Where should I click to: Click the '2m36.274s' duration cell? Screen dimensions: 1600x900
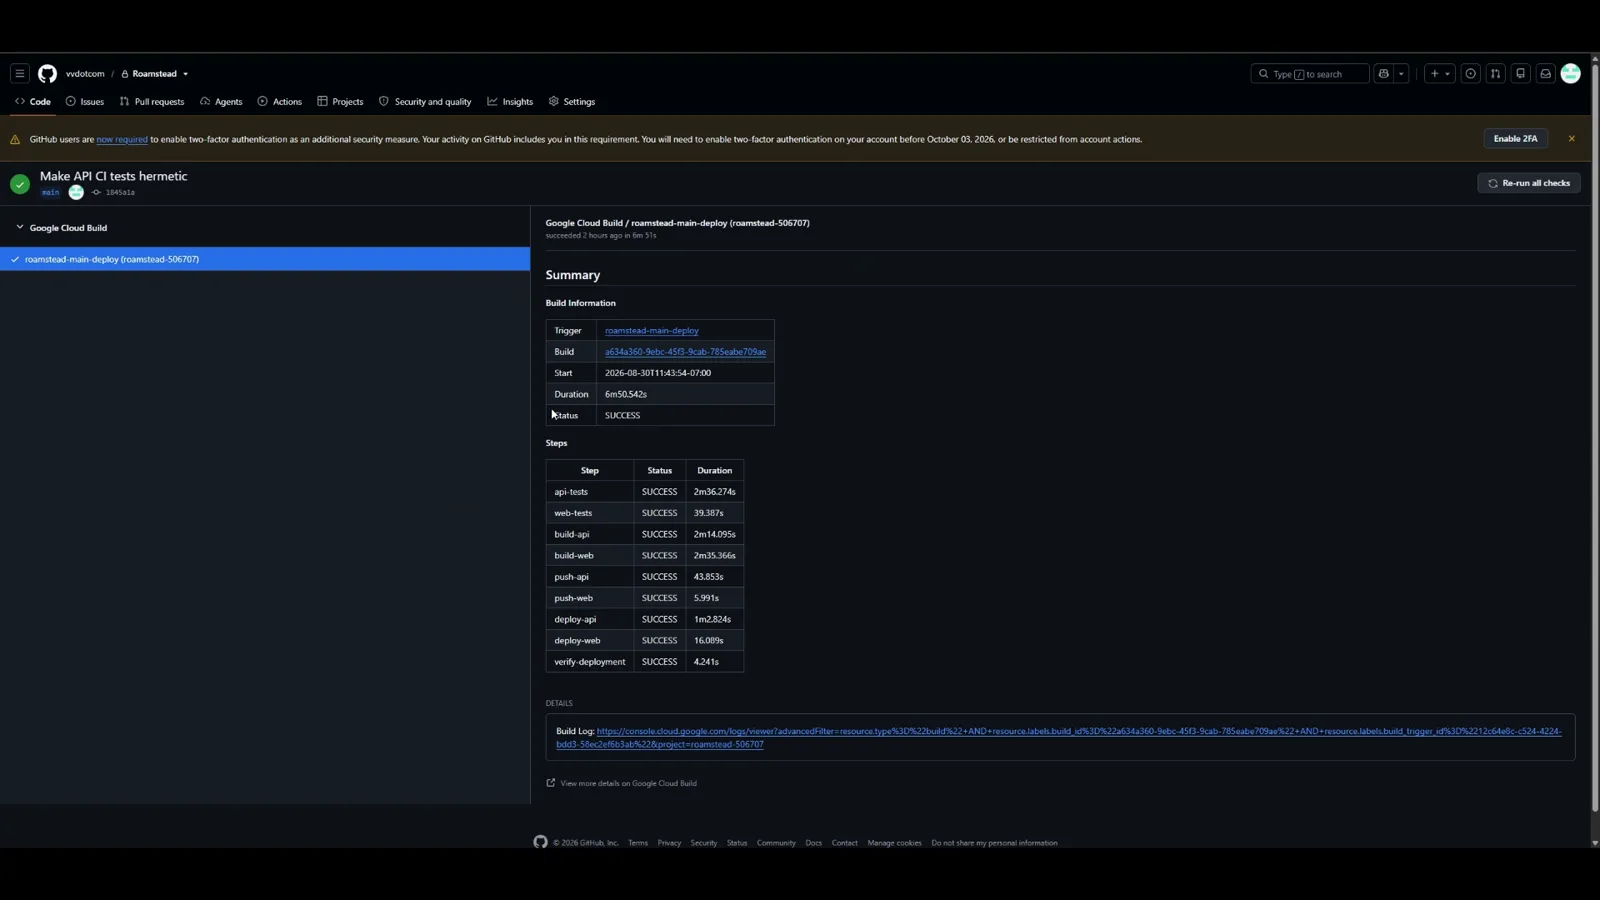[715, 492]
